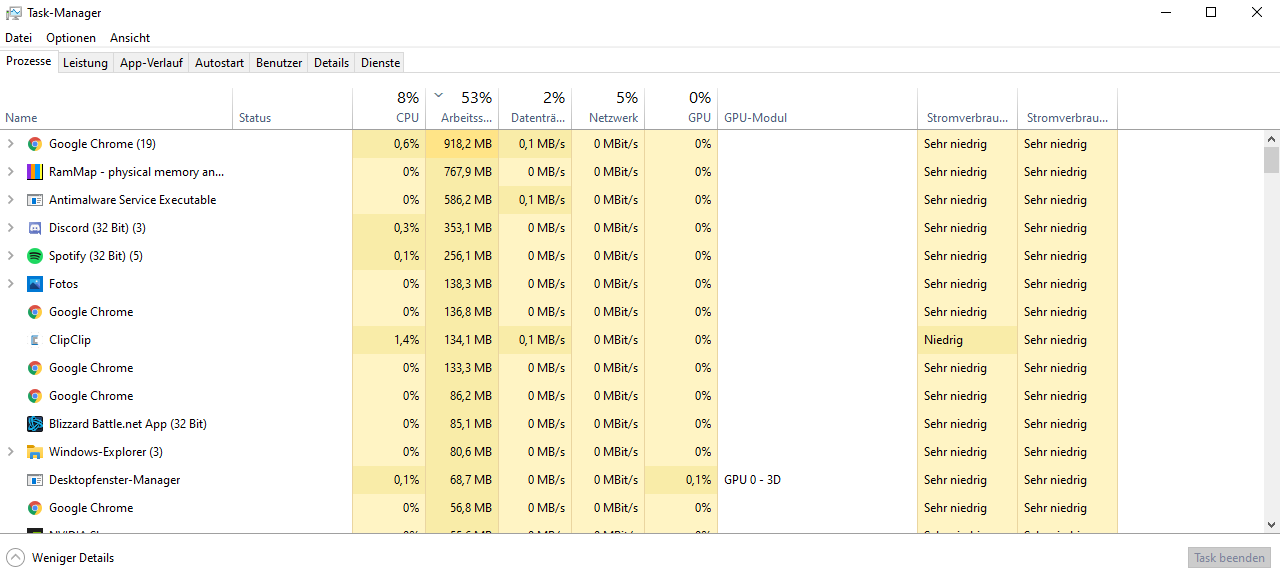Click the scrollbar down arrow

click(1271, 524)
